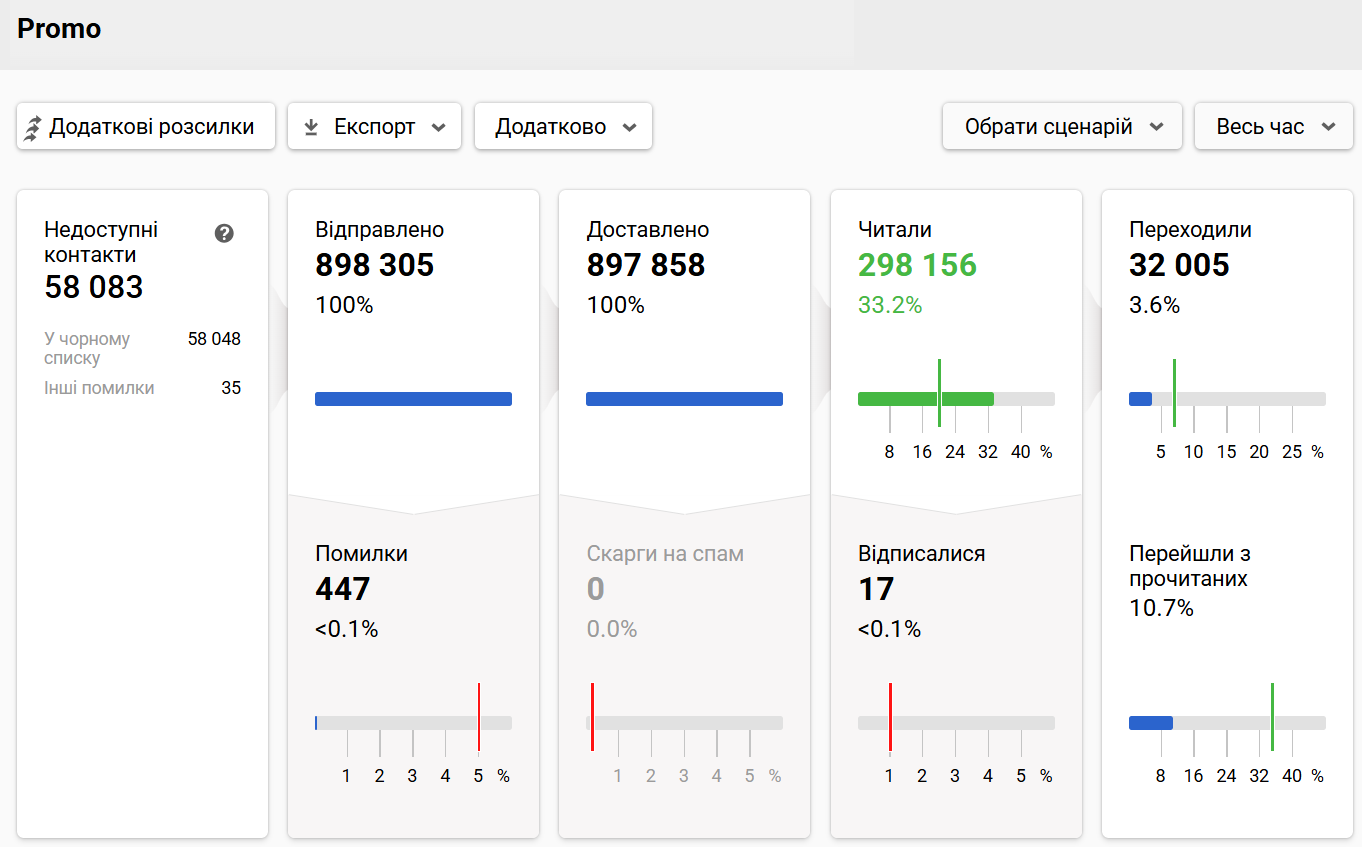Click the Переходили heading
The image size is (1362, 847).
(1190, 229)
